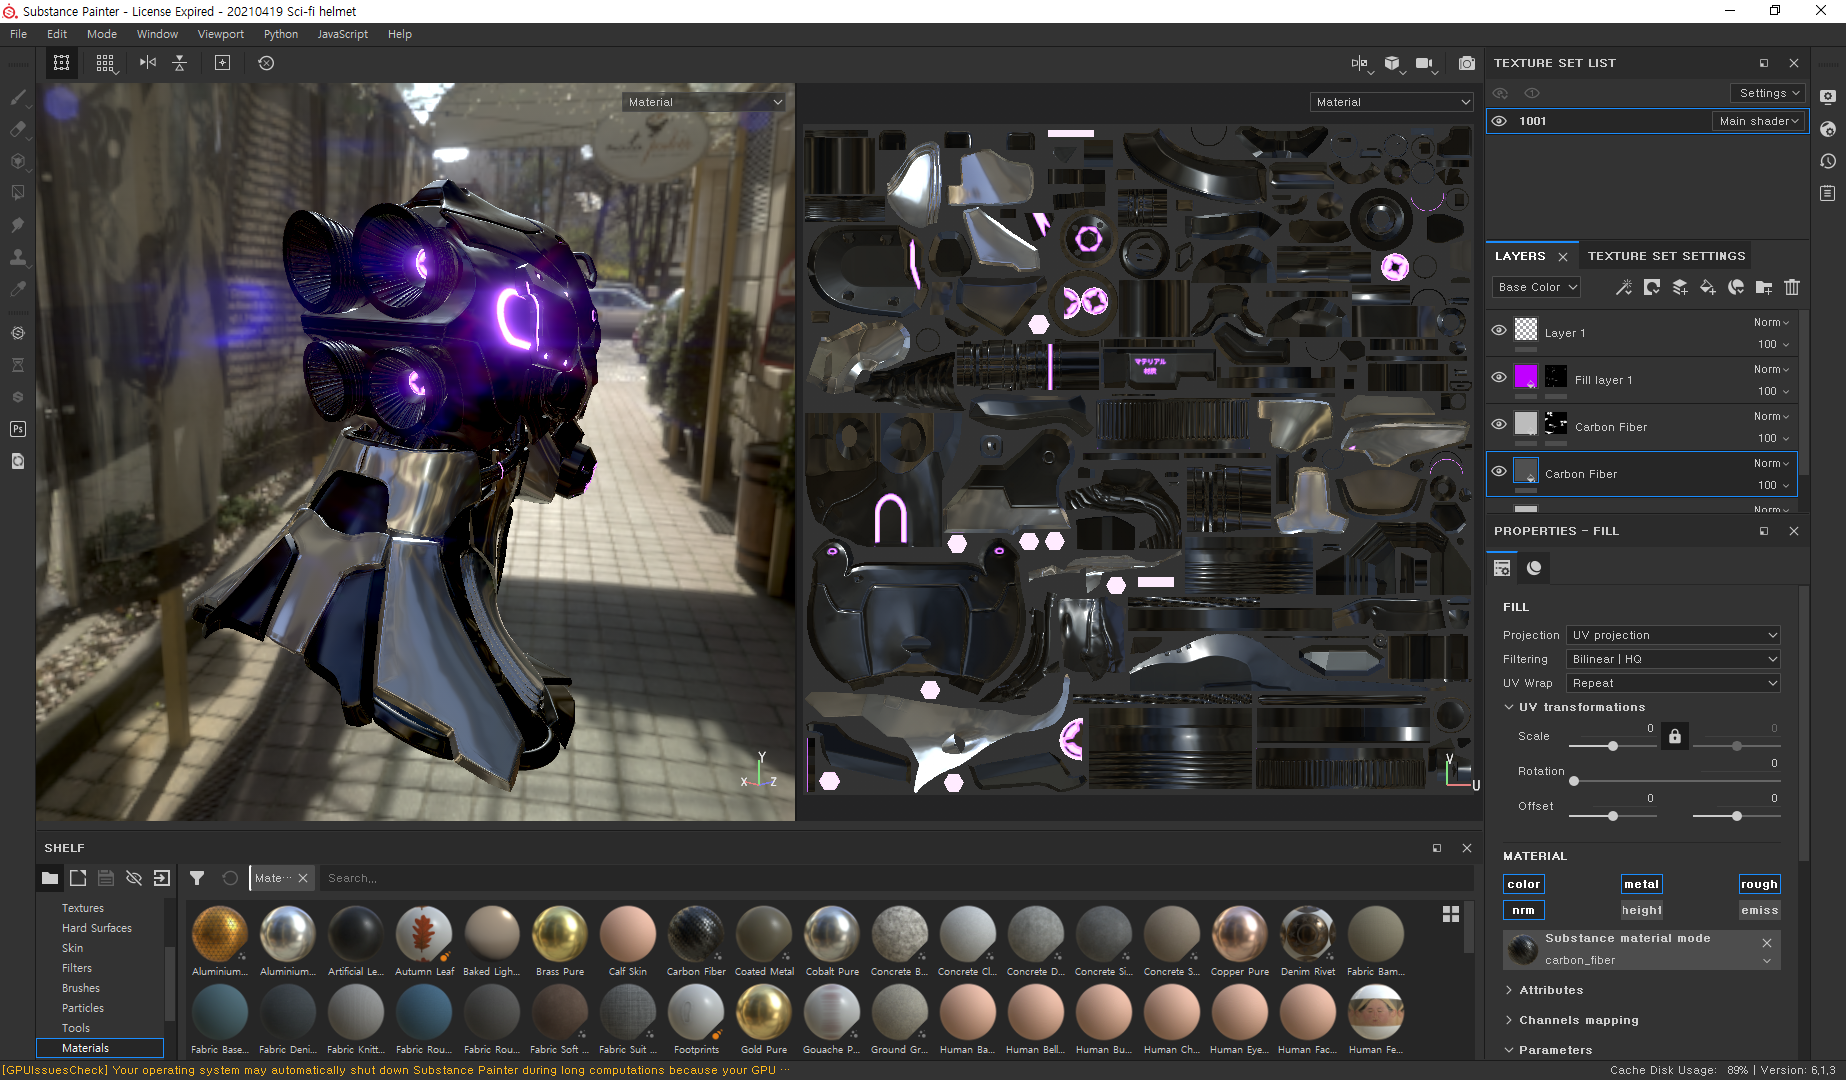Toggle the rough material channel
The height and width of the screenshot is (1080, 1846).
1759,884
